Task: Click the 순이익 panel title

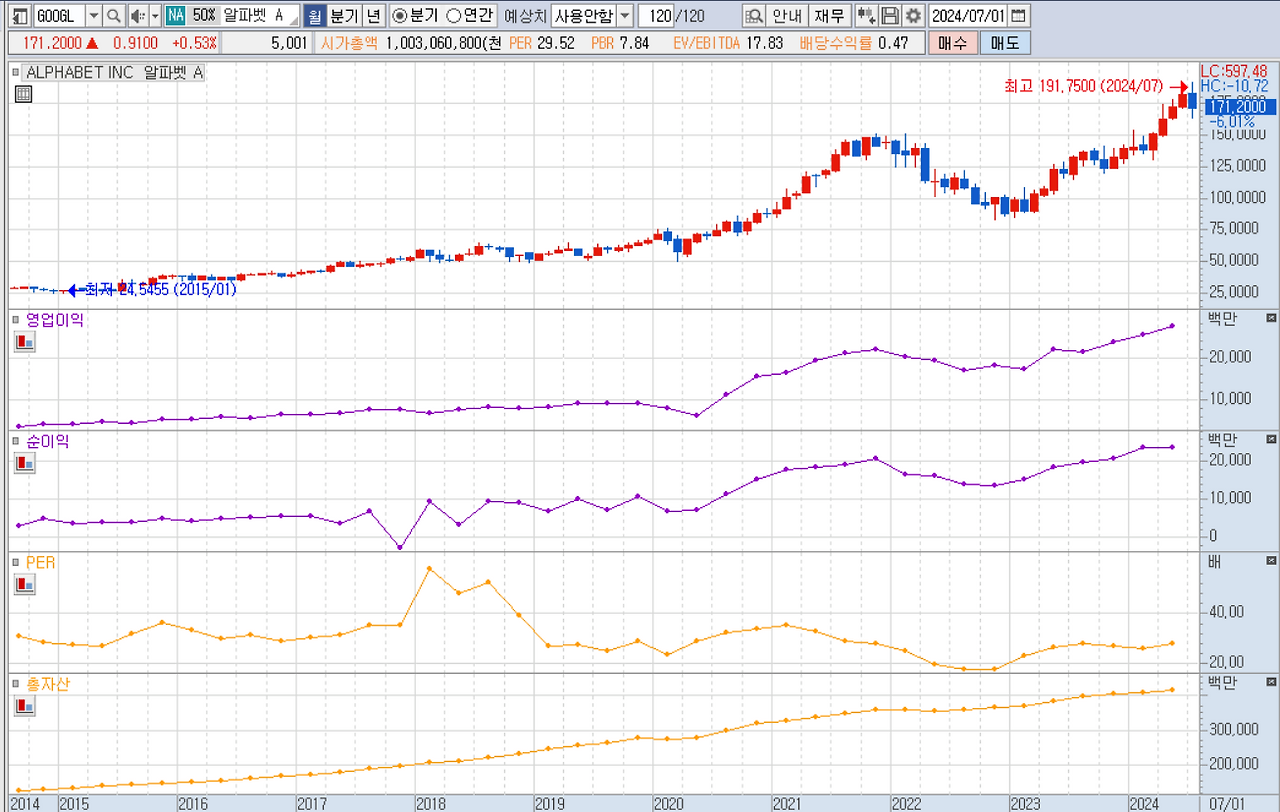Action: (48, 441)
